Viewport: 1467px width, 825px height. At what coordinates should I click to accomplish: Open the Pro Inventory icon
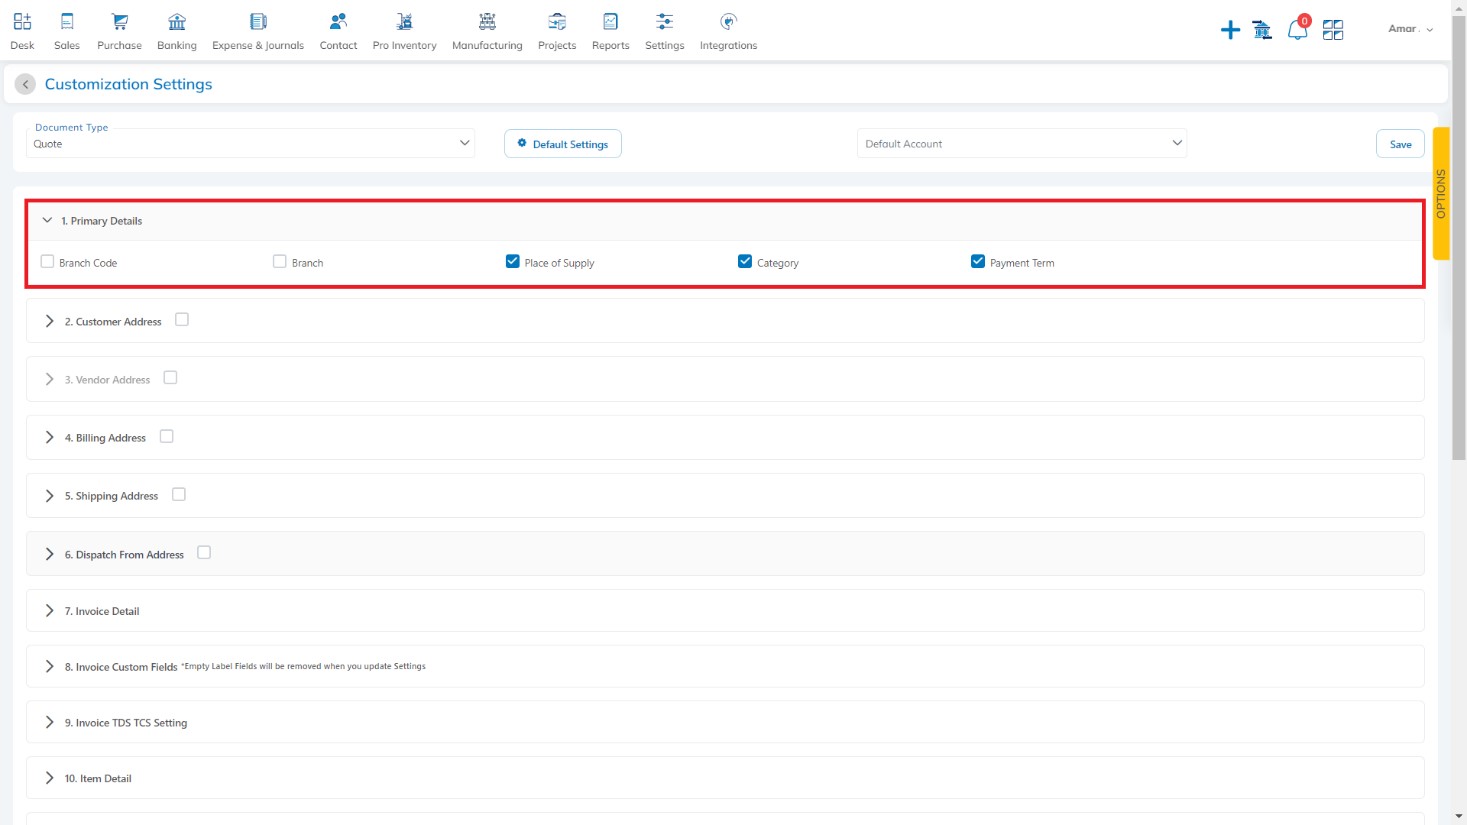coord(404,22)
